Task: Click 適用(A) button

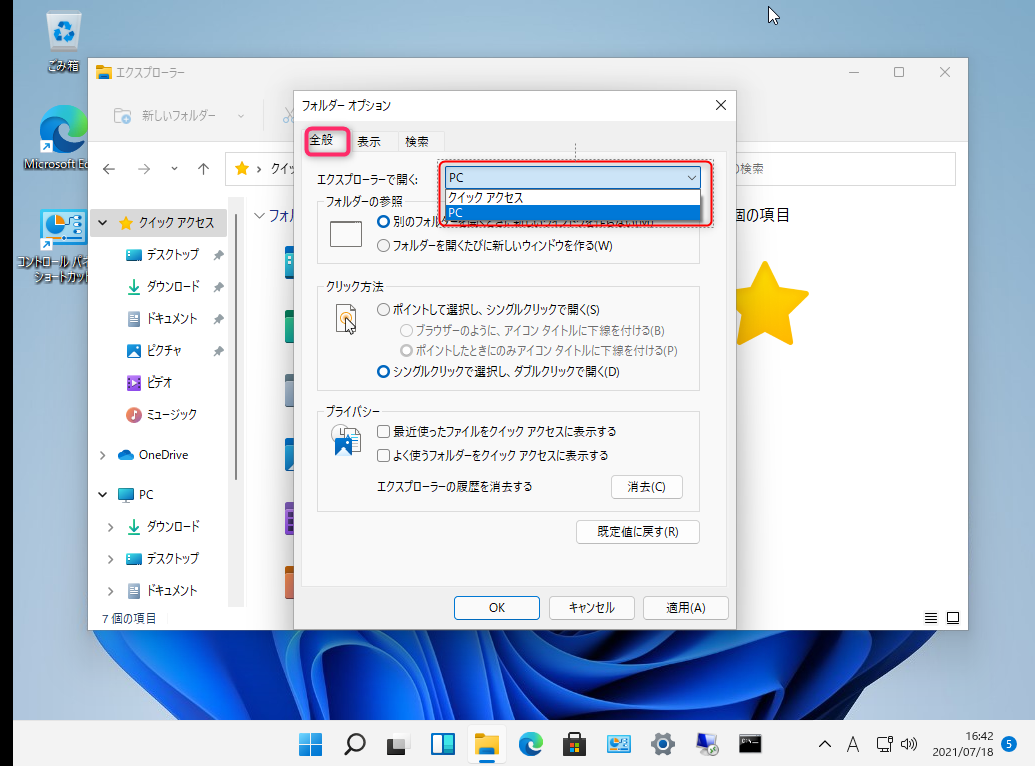Action: (x=686, y=608)
